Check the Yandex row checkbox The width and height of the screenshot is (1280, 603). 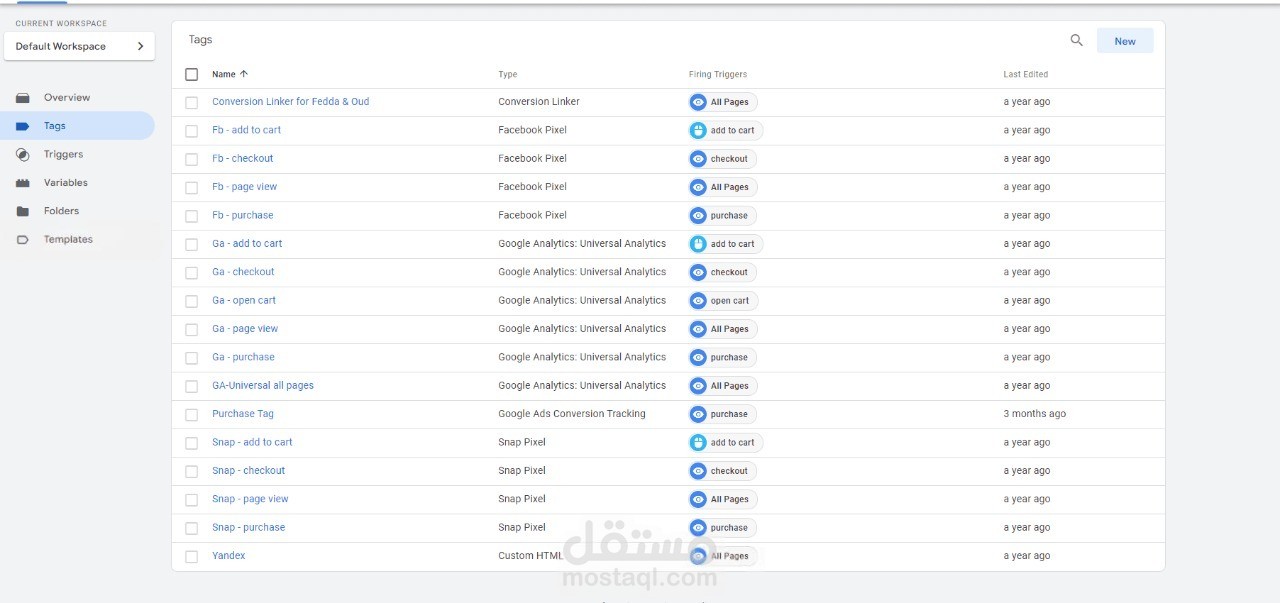[x=192, y=556]
